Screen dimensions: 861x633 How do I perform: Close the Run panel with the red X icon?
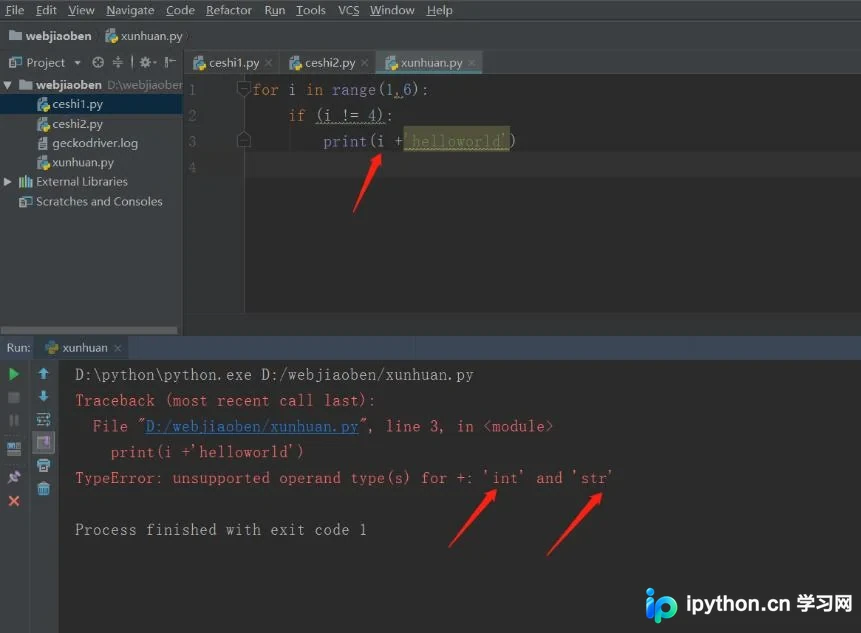[x=14, y=501]
